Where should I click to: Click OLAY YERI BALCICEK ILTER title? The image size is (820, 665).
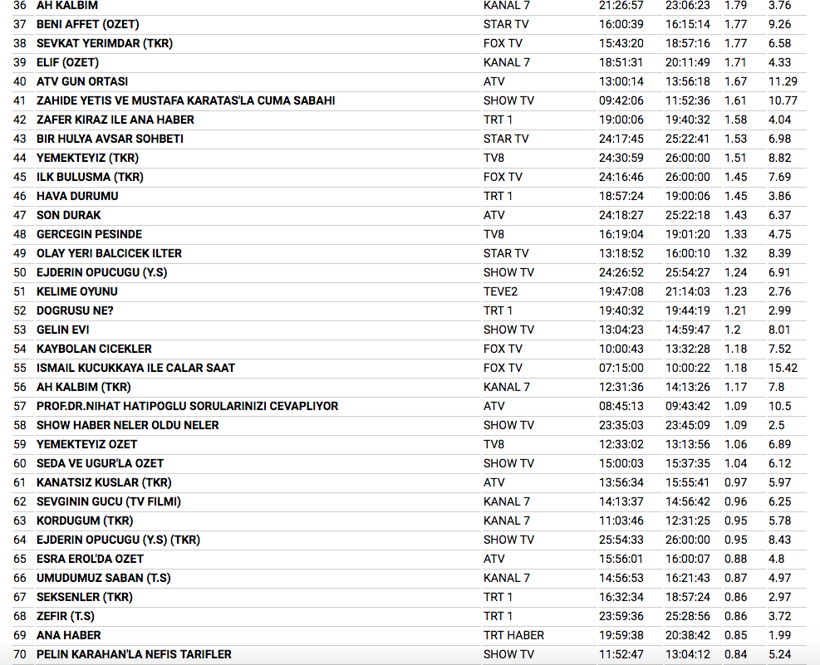(109, 253)
